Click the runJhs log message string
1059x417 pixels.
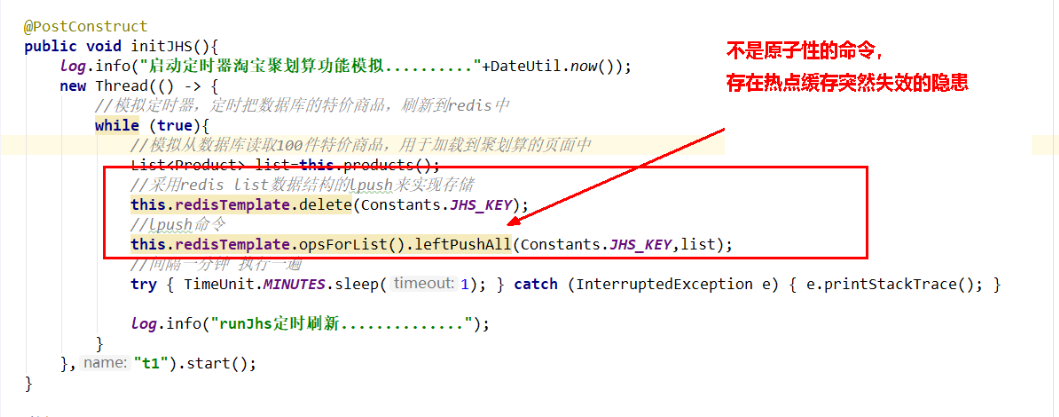click(342, 324)
